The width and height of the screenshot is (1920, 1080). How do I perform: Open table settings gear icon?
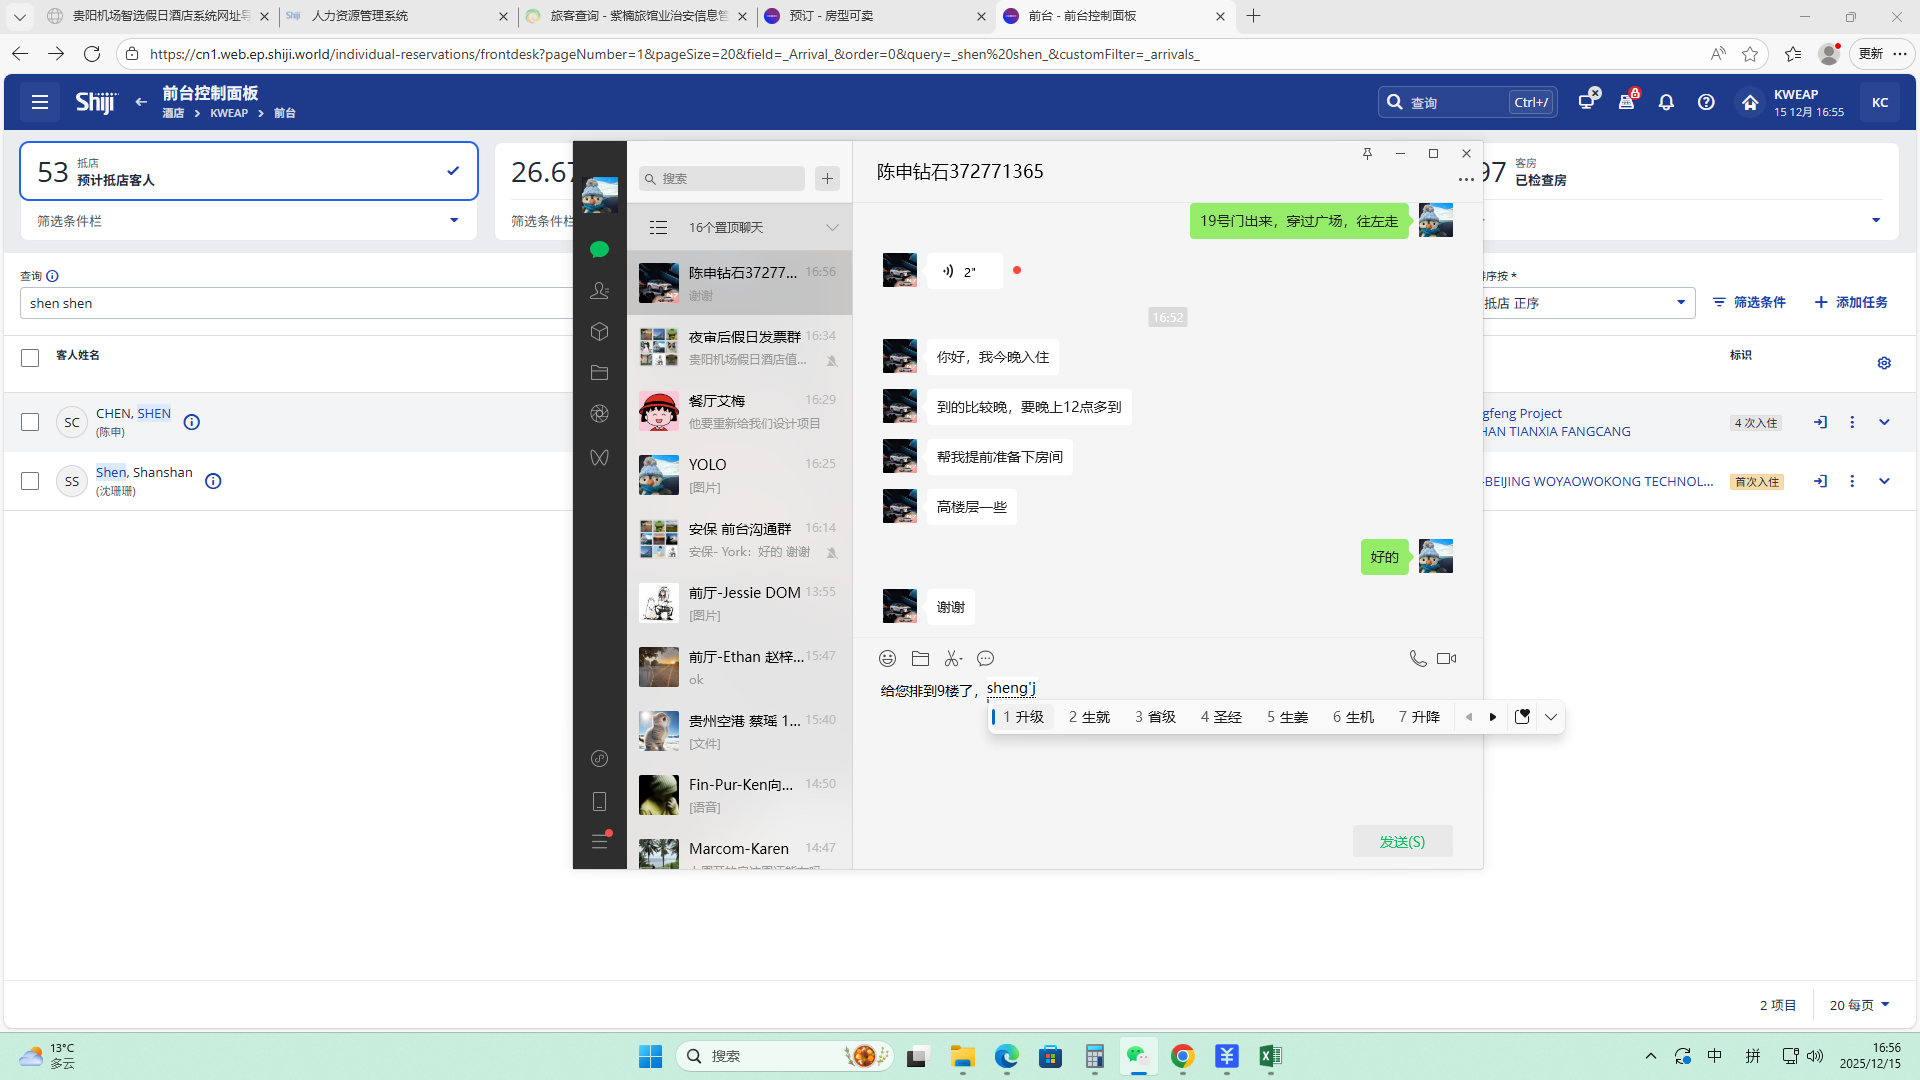click(1884, 363)
